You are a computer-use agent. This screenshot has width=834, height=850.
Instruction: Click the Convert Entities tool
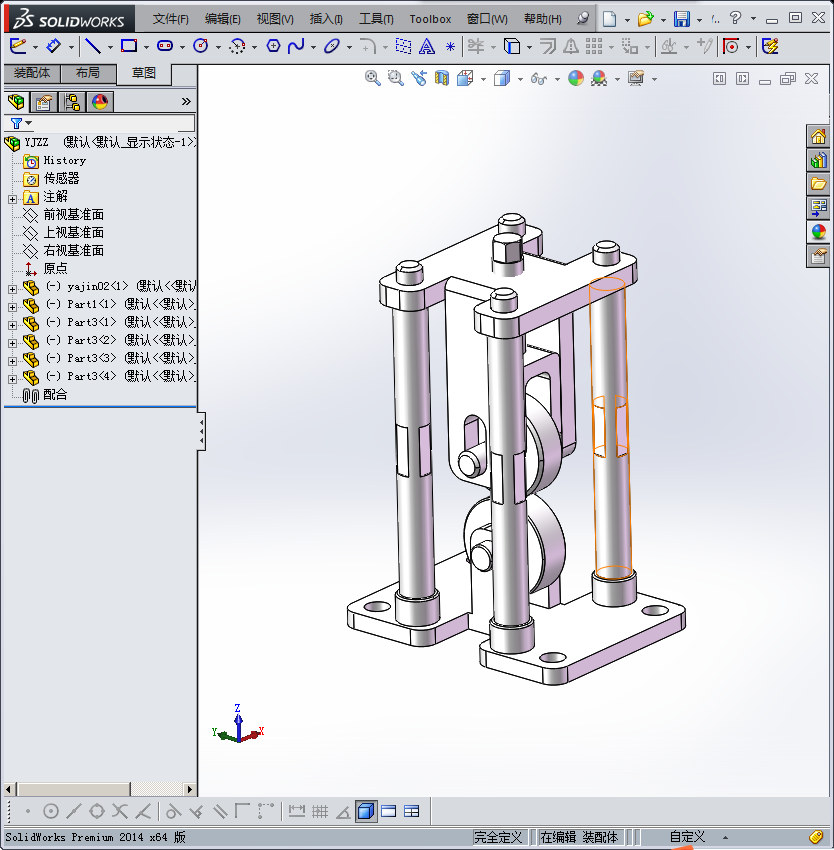[x=511, y=47]
